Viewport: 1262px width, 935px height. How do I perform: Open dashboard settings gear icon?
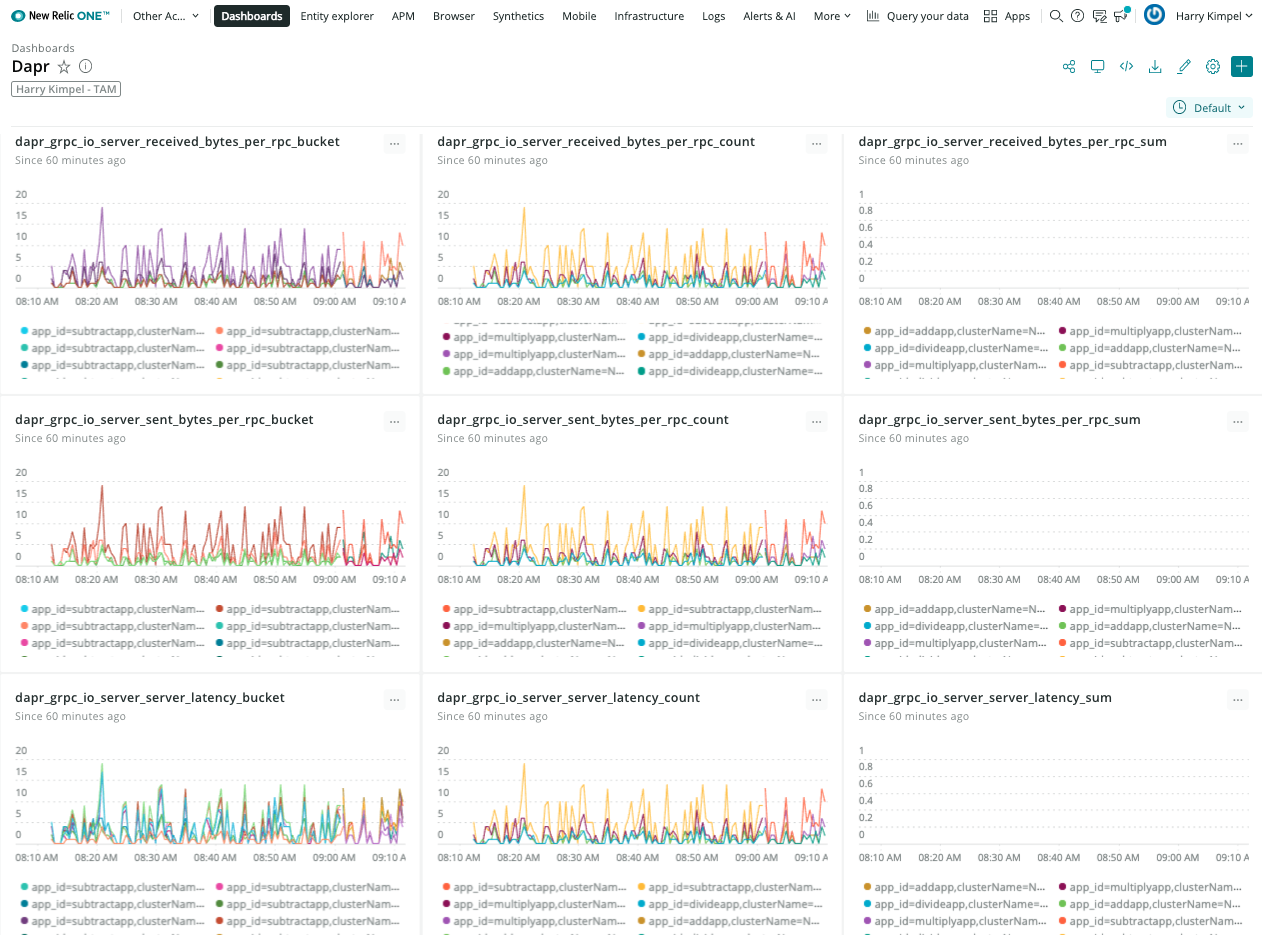1213,67
